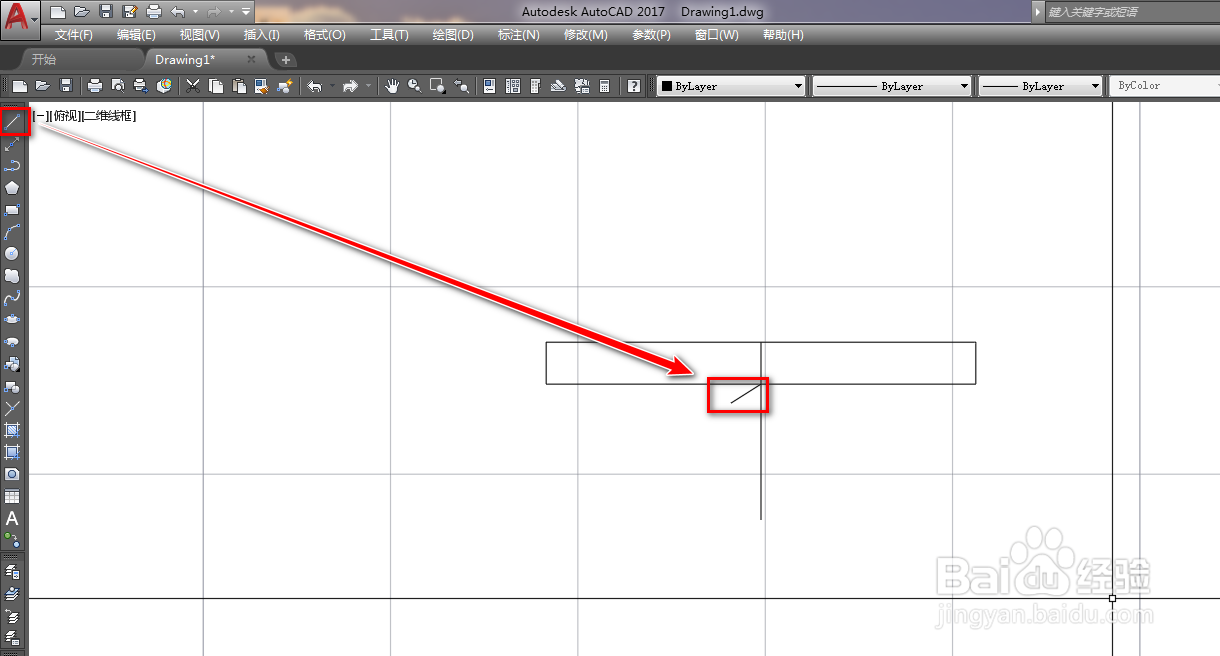Open the 格式(O) menu

click(324, 35)
